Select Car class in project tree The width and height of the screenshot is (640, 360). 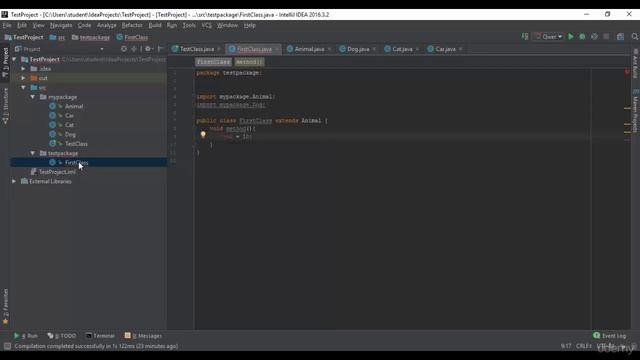coord(69,116)
